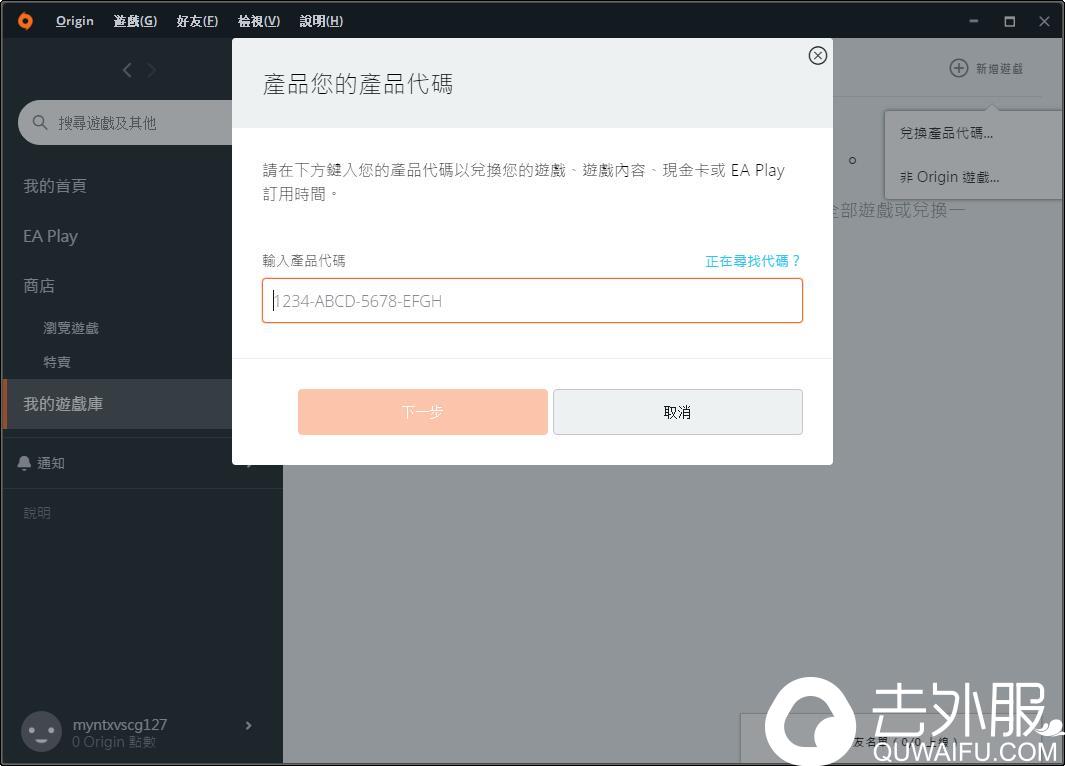
Task: Click the 新增遊戲 plus icon
Action: pyautogui.click(x=958, y=68)
